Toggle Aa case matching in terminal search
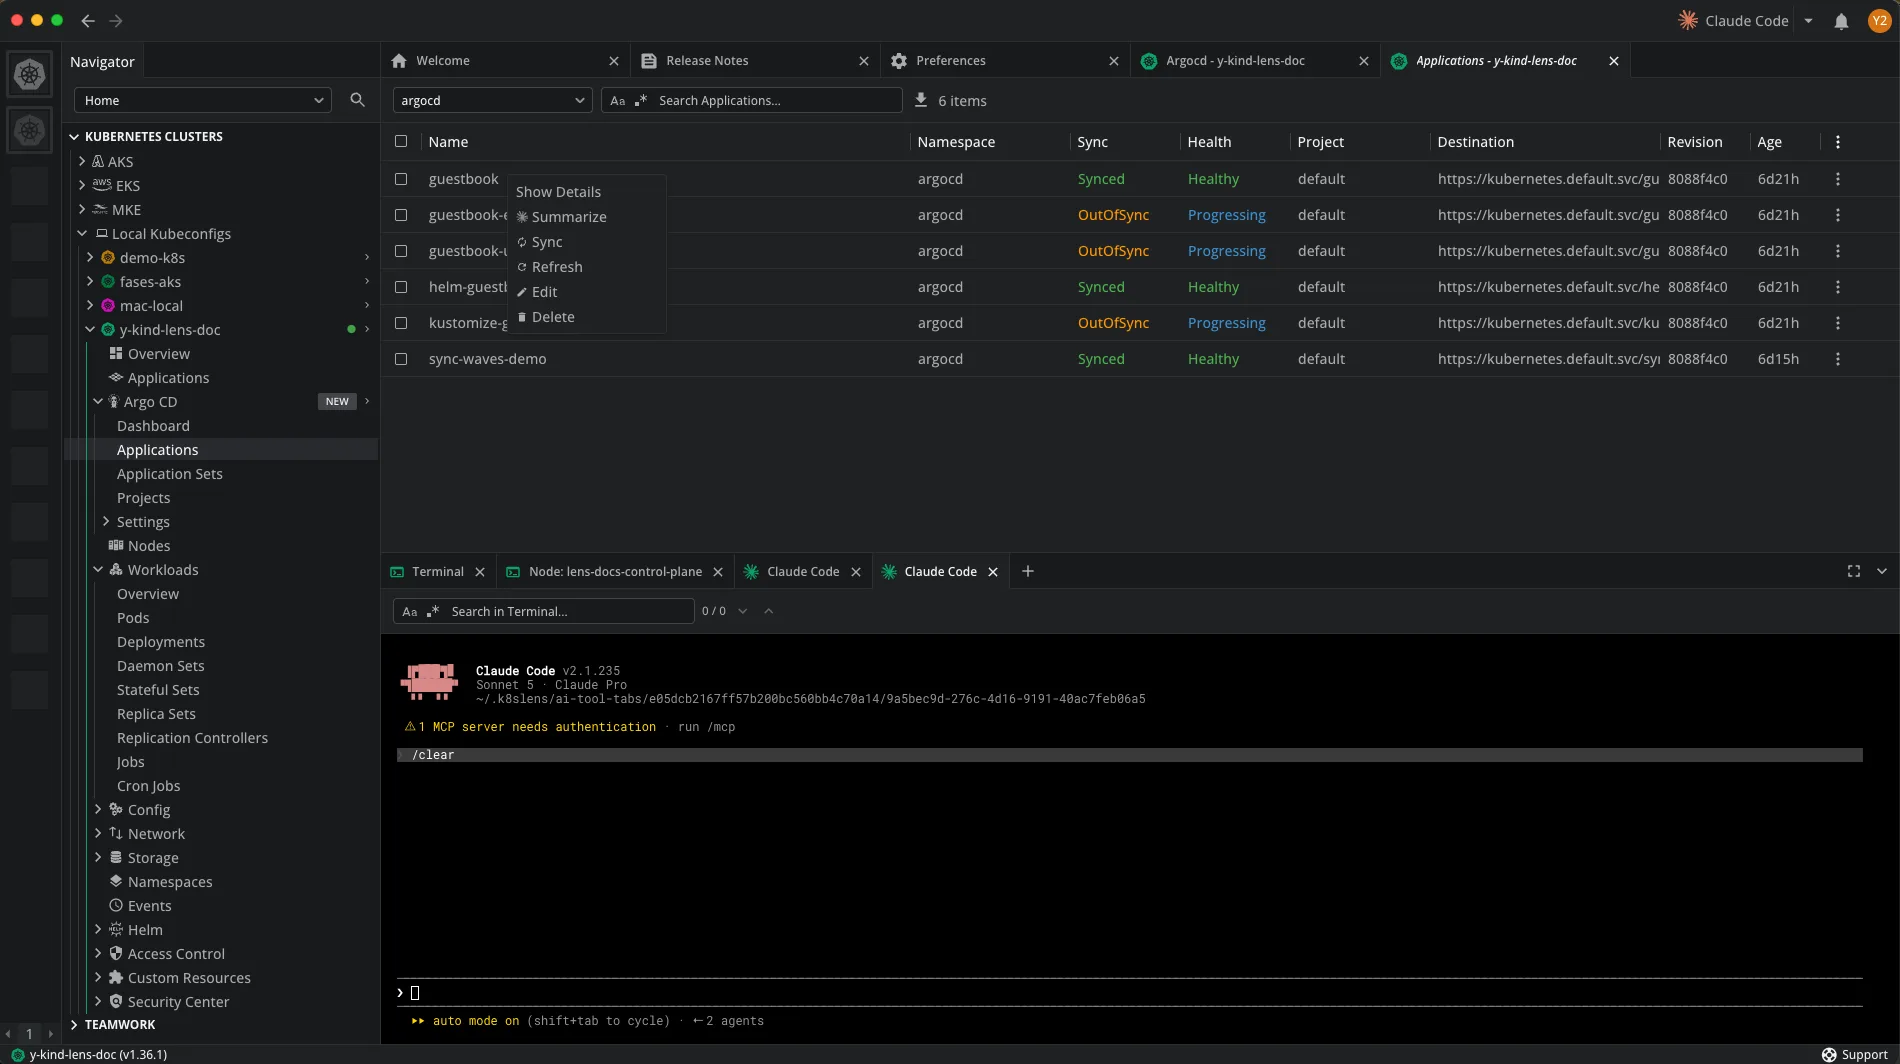Screen dimensions: 1900x1064 (410, 612)
